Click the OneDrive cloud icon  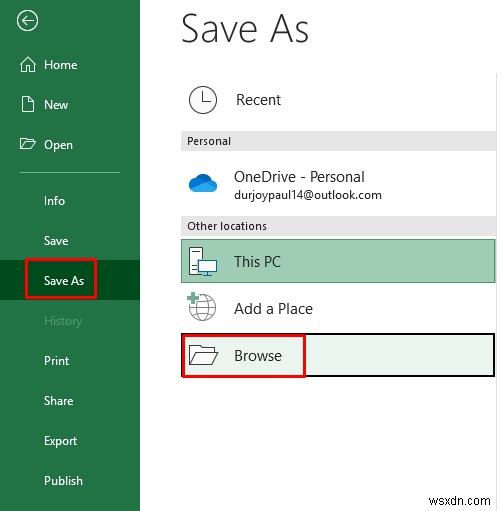pyautogui.click(x=203, y=183)
